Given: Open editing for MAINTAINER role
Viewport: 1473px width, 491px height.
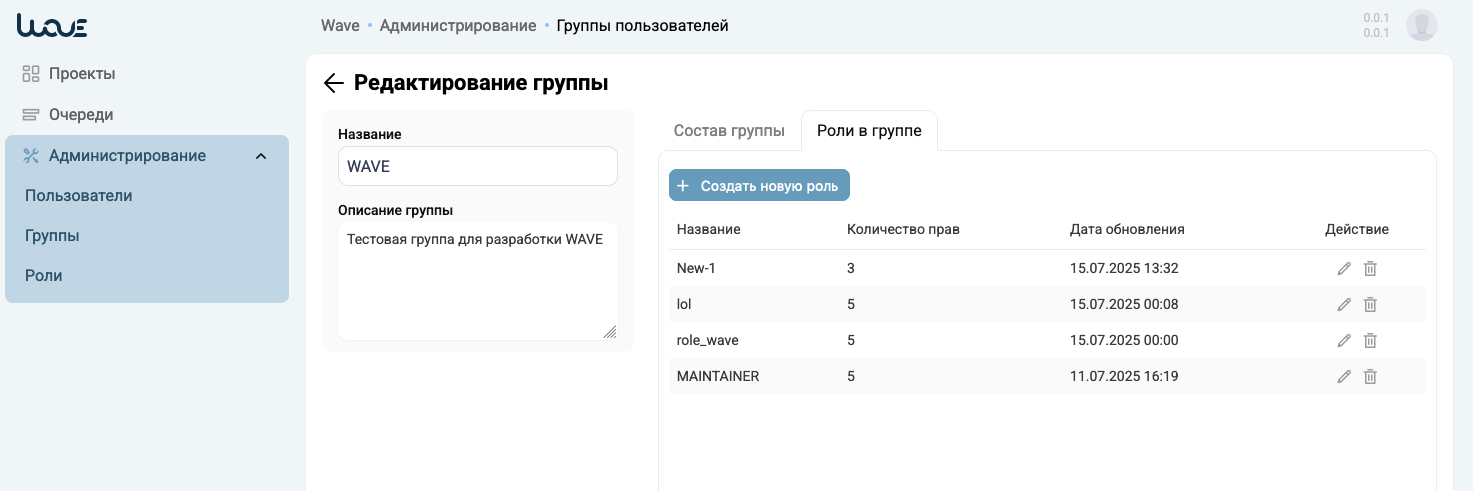Looking at the screenshot, I should [x=1344, y=376].
